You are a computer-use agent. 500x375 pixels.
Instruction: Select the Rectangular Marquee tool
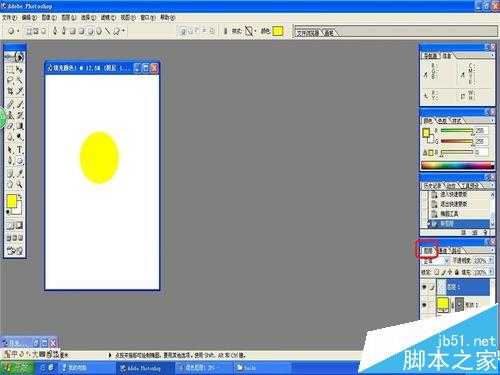[10, 69]
